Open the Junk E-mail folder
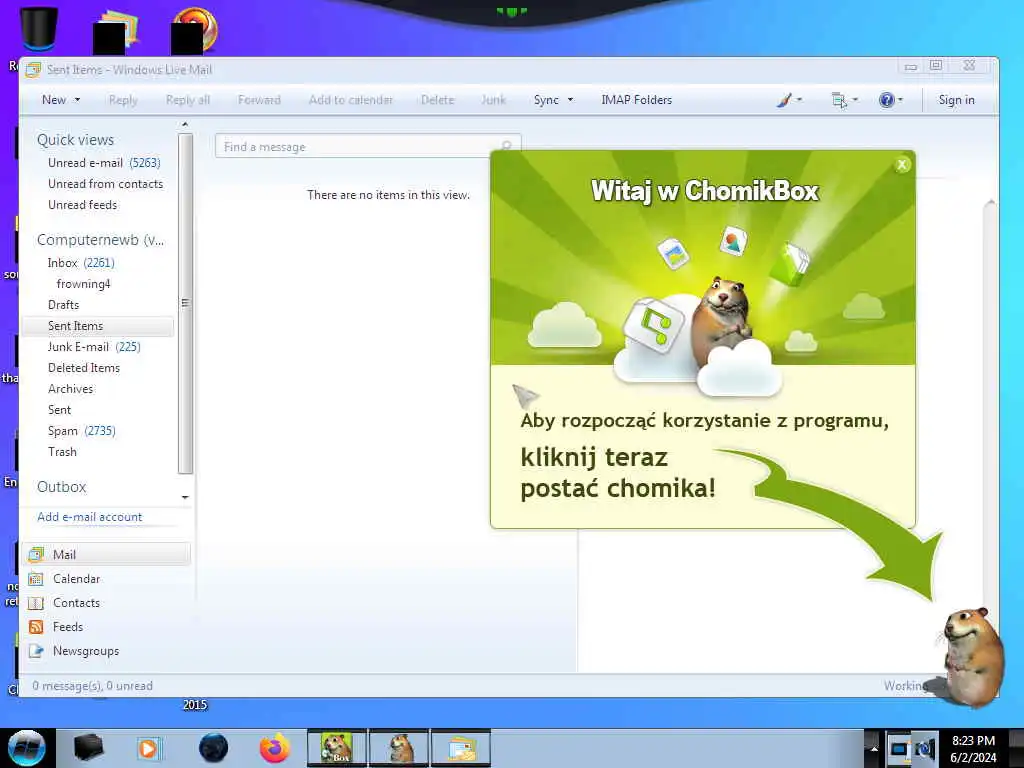This screenshot has width=1024, height=768. click(x=94, y=347)
